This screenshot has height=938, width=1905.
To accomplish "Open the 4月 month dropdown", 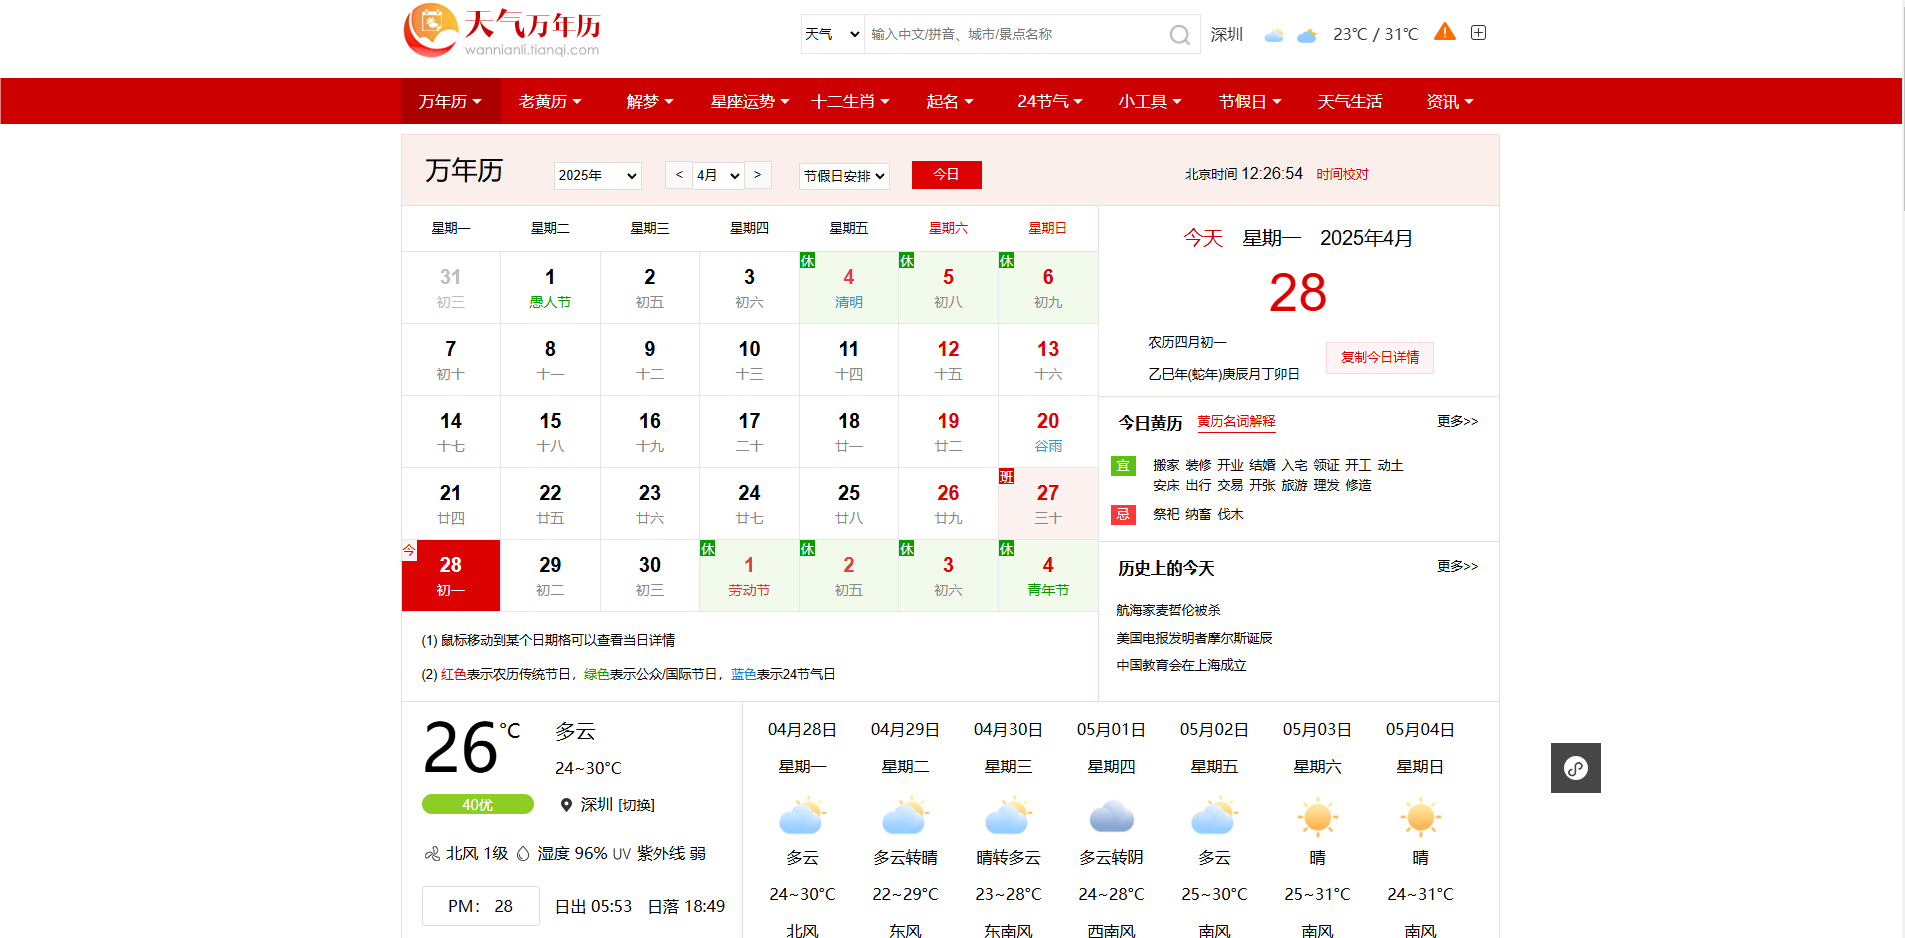I will point(718,176).
